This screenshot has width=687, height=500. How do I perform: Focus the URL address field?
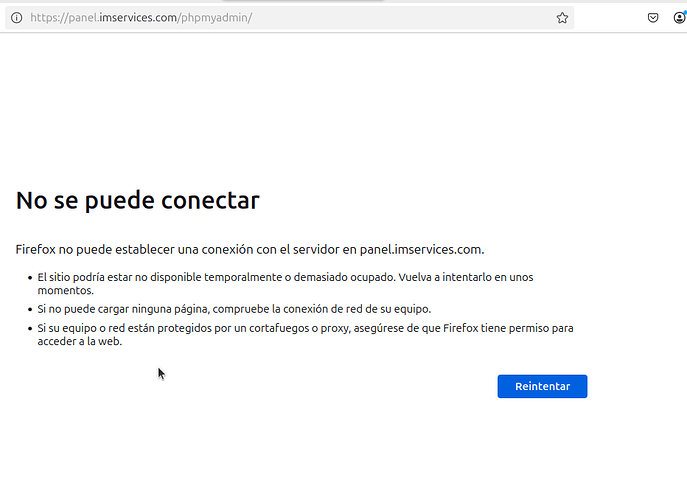289,18
